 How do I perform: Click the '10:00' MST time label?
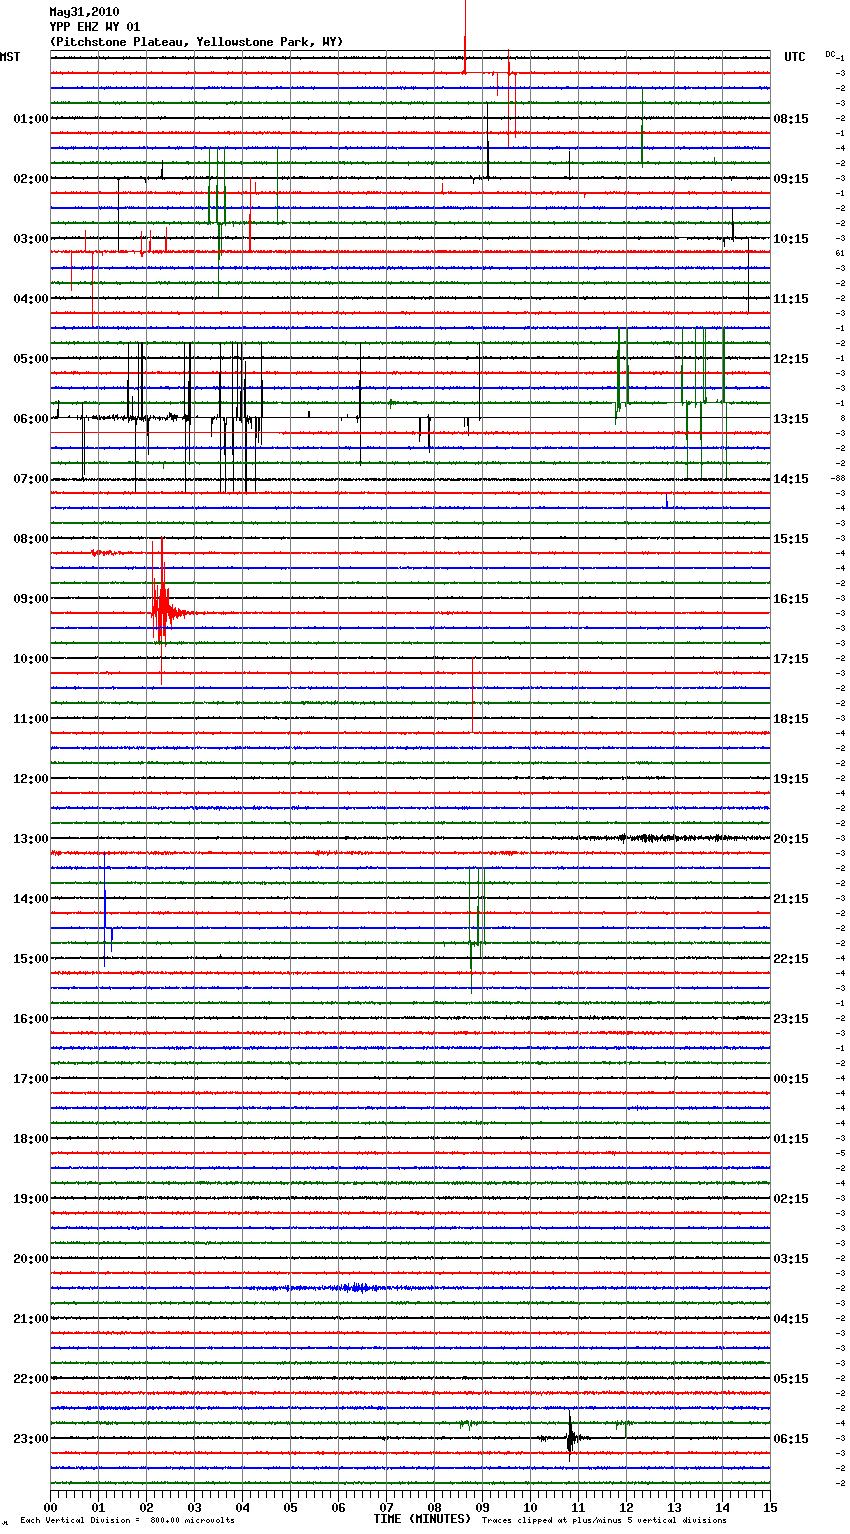[31, 659]
